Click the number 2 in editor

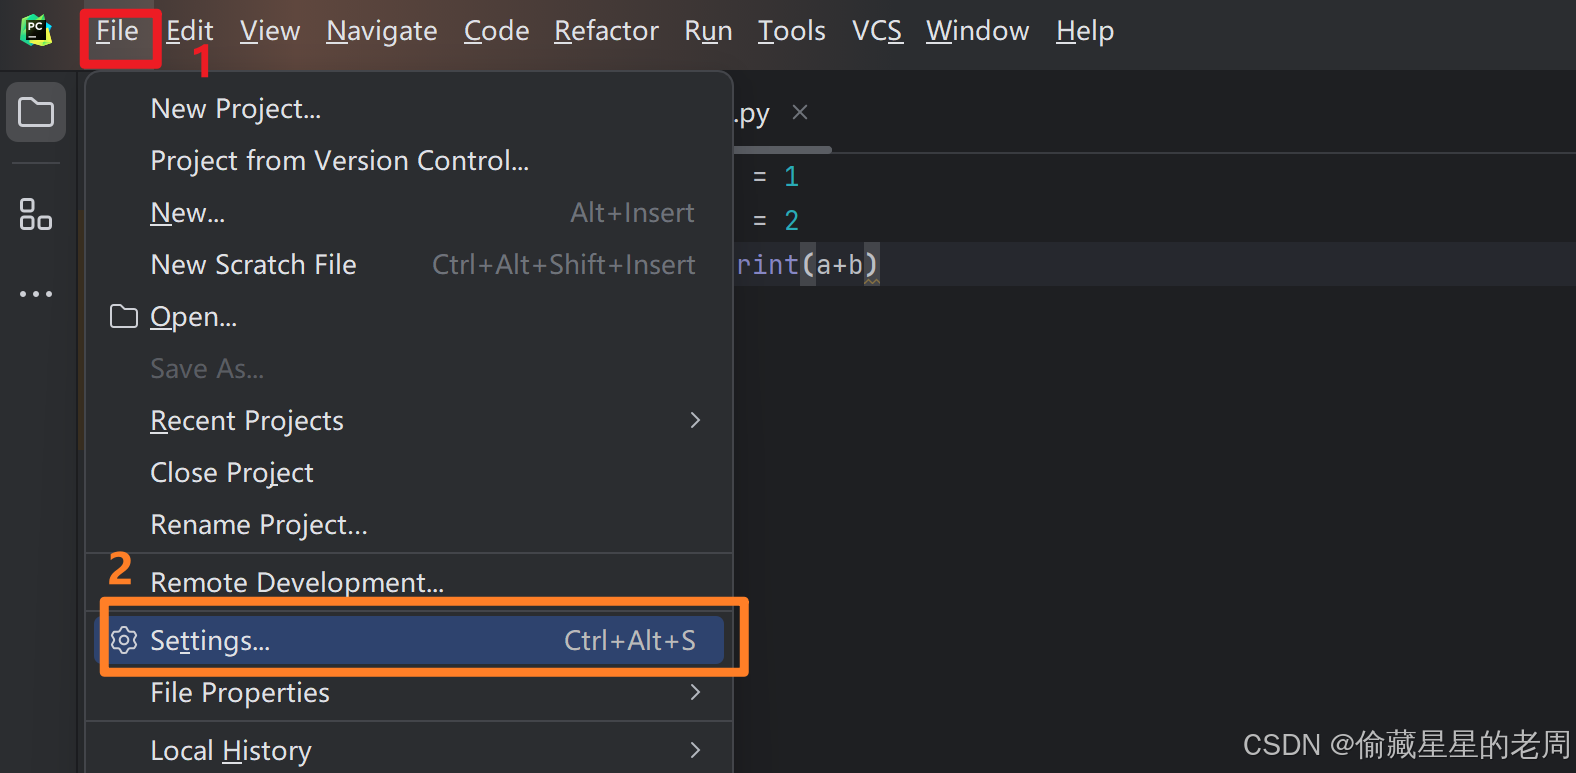791,221
